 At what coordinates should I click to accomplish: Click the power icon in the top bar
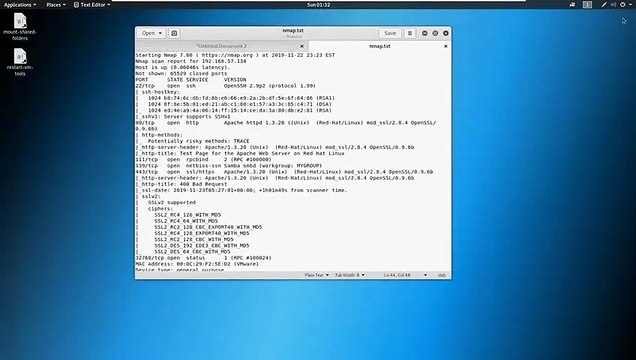point(623,5)
